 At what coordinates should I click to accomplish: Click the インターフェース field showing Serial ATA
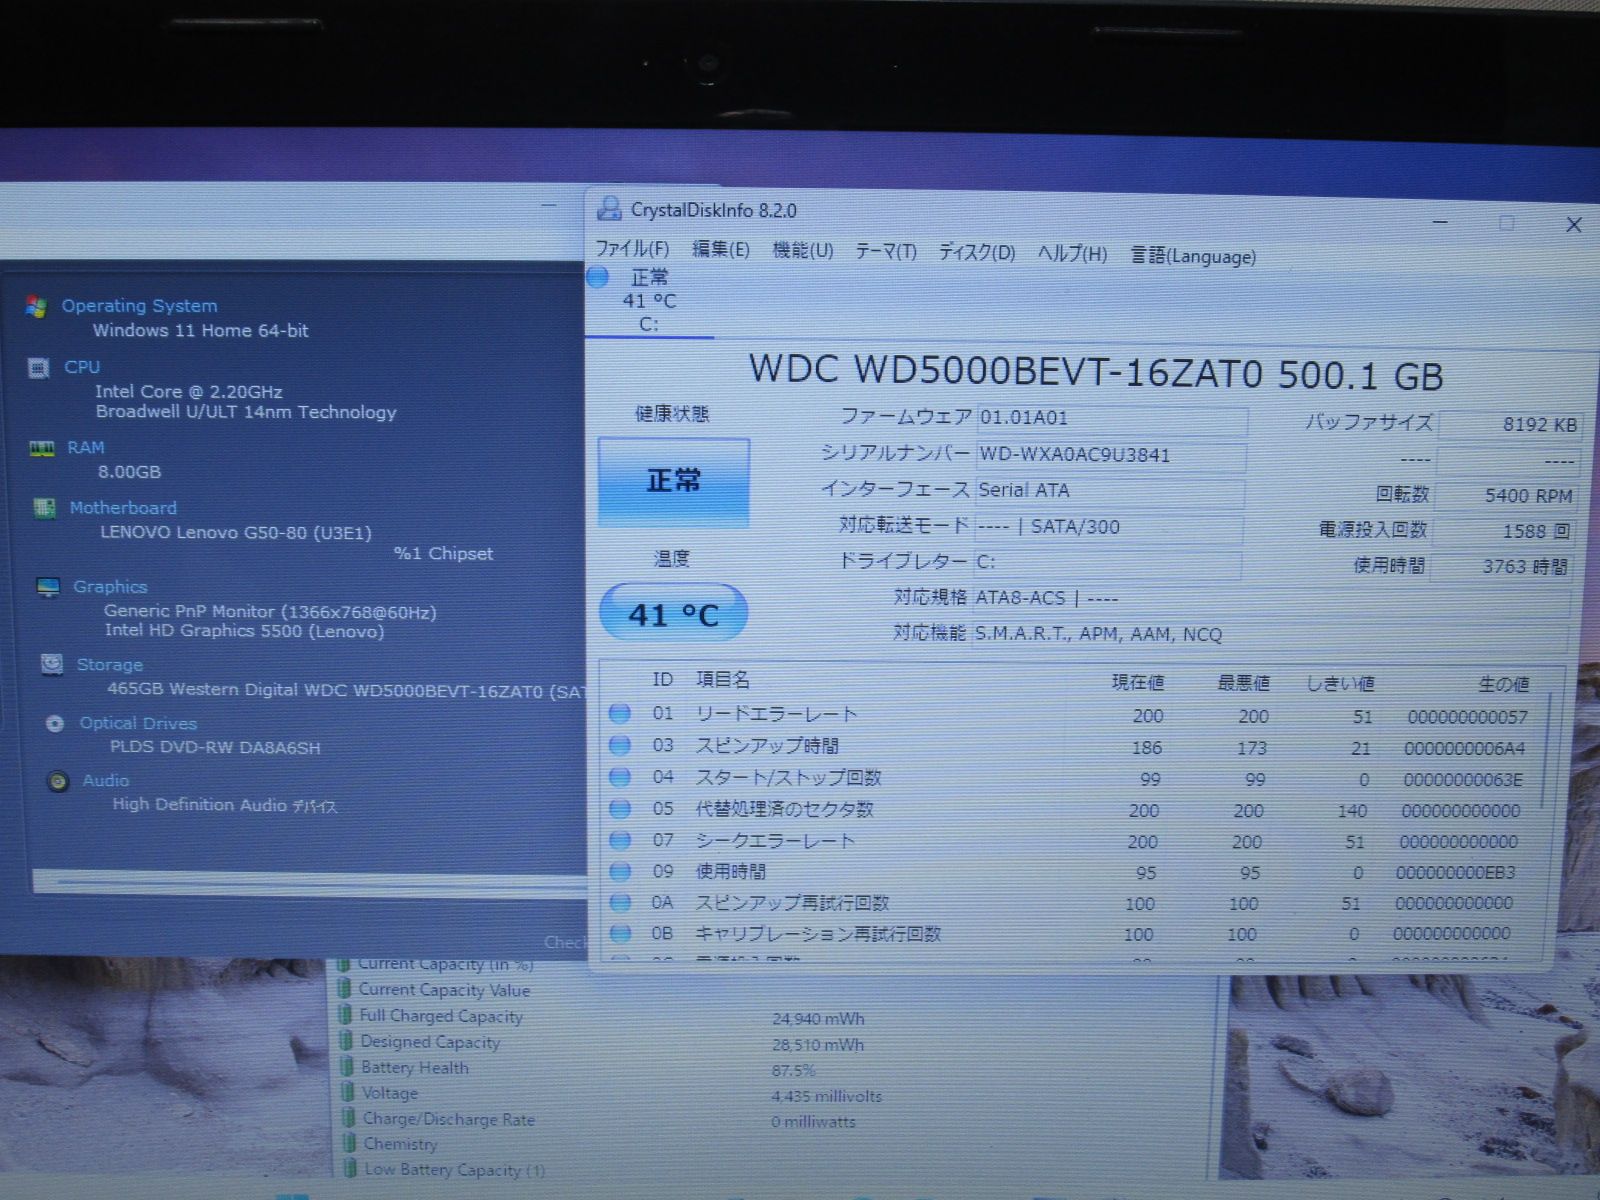[1109, 491]
